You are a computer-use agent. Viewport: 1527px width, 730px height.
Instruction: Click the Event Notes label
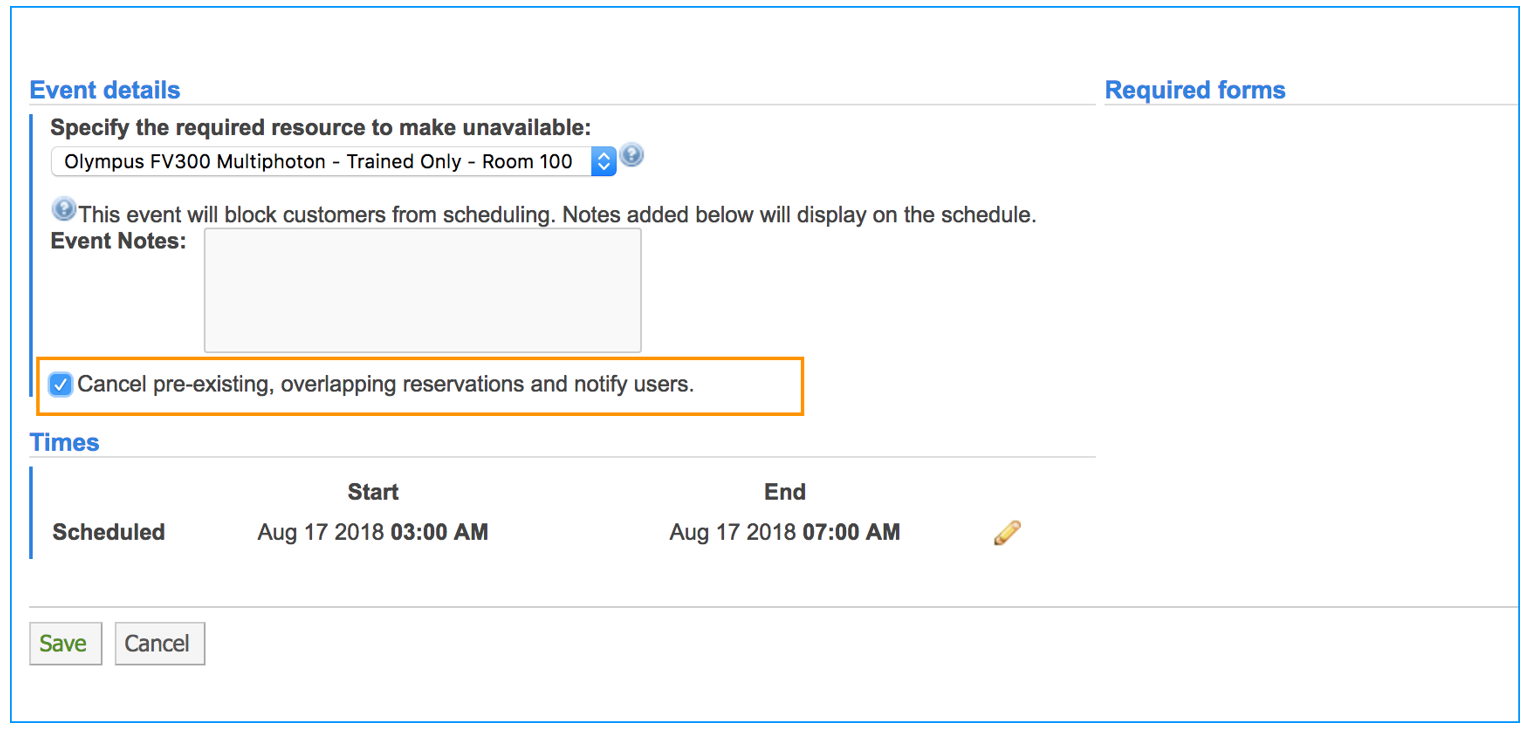tap(118, 241)
